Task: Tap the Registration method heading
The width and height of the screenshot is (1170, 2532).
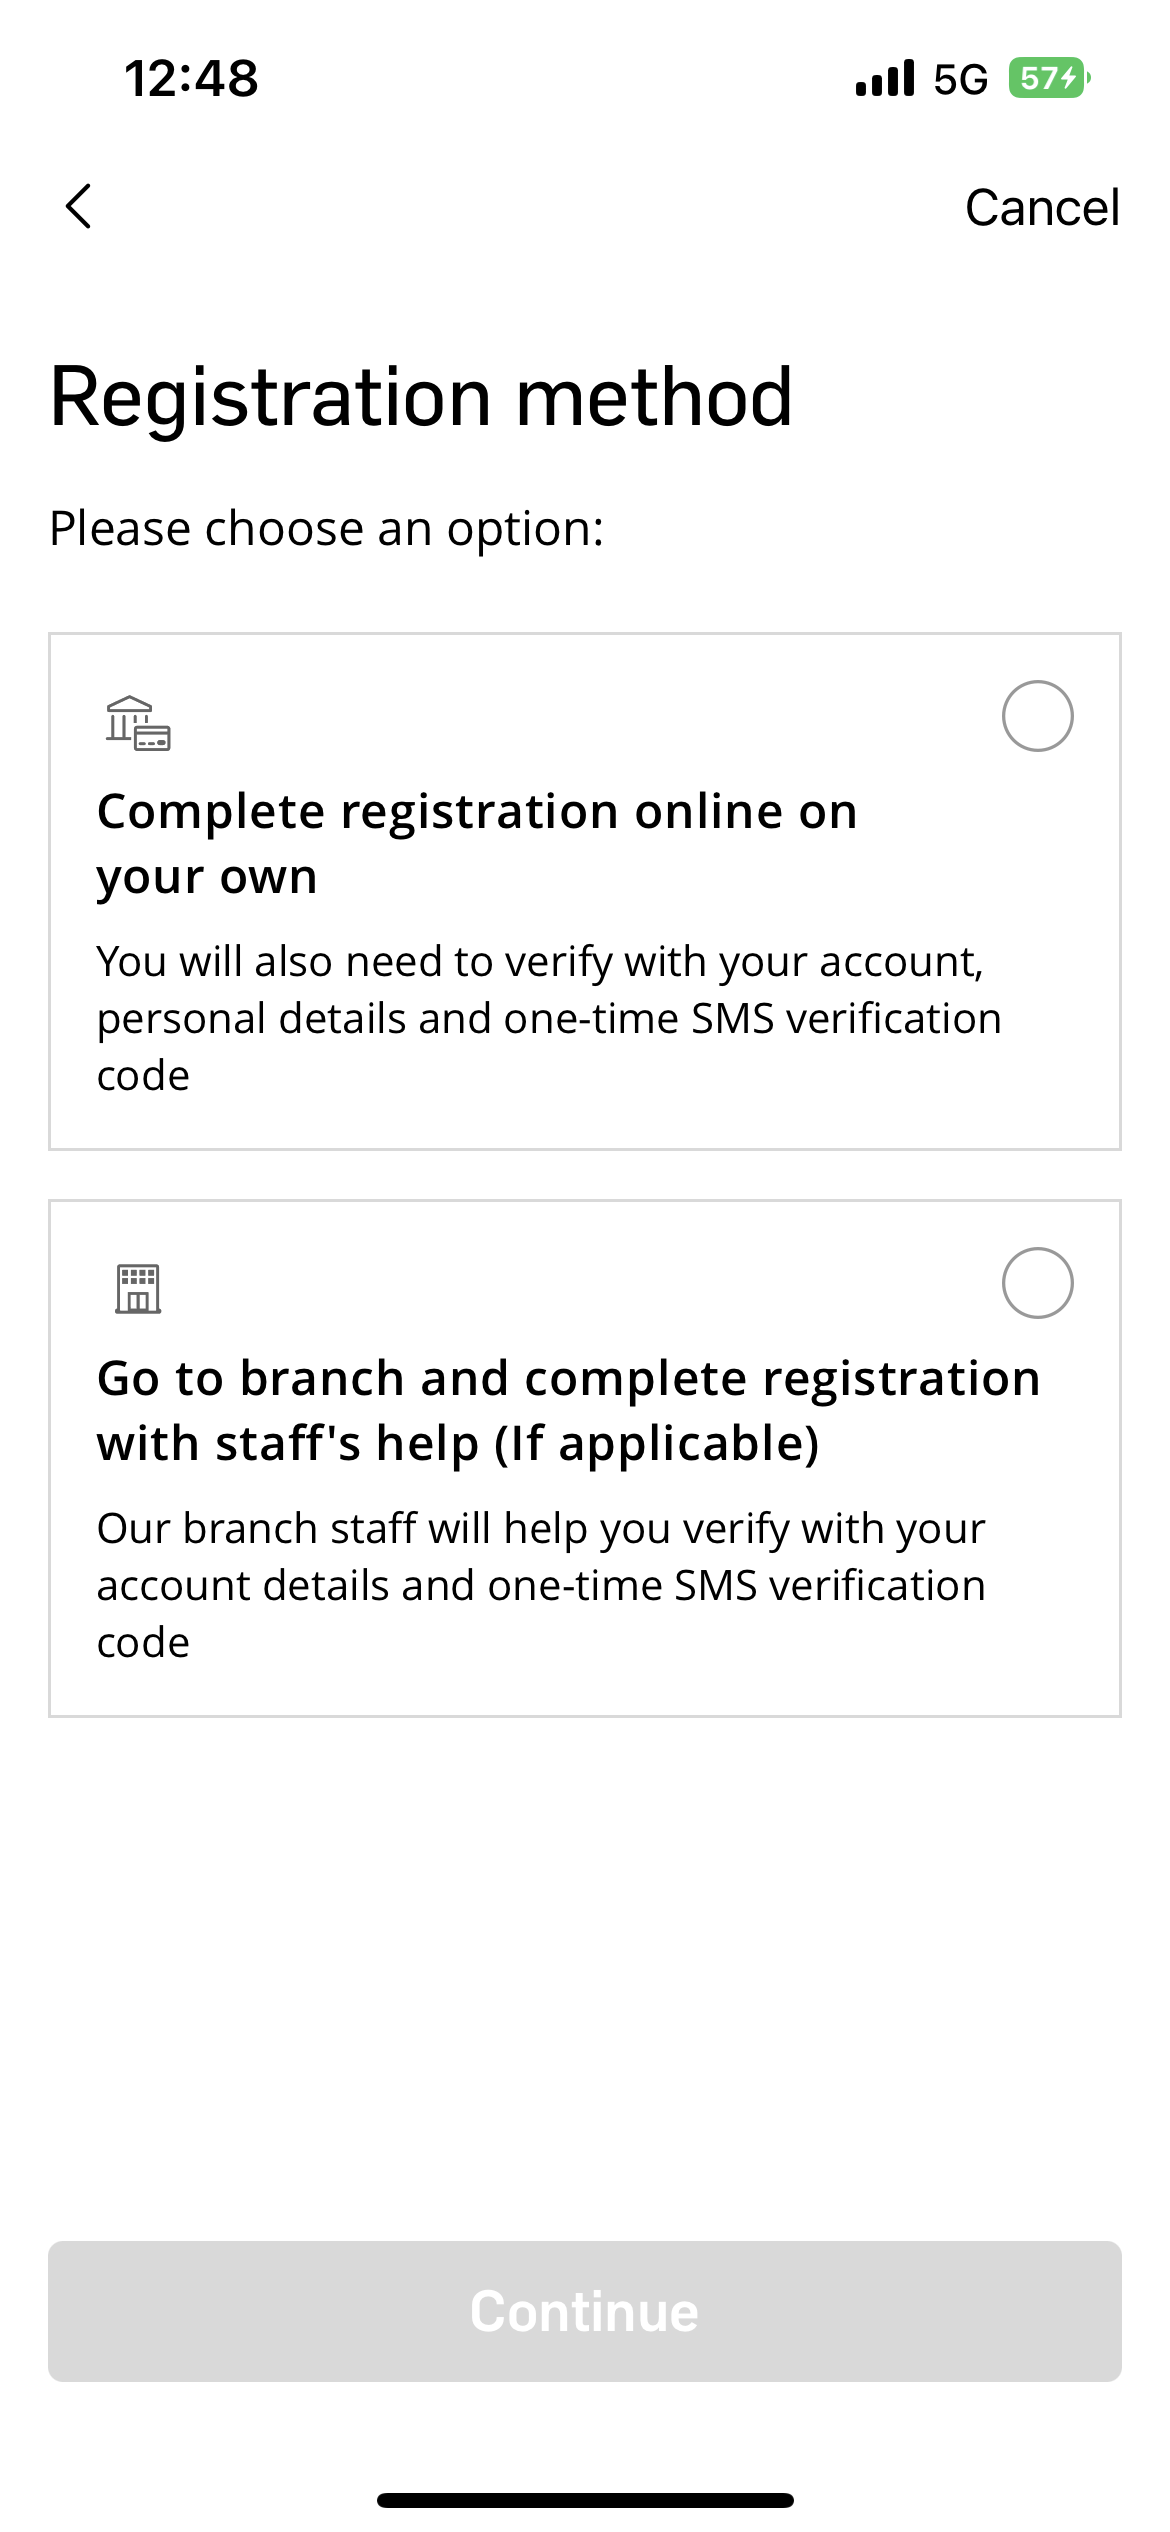Action: 421,397
